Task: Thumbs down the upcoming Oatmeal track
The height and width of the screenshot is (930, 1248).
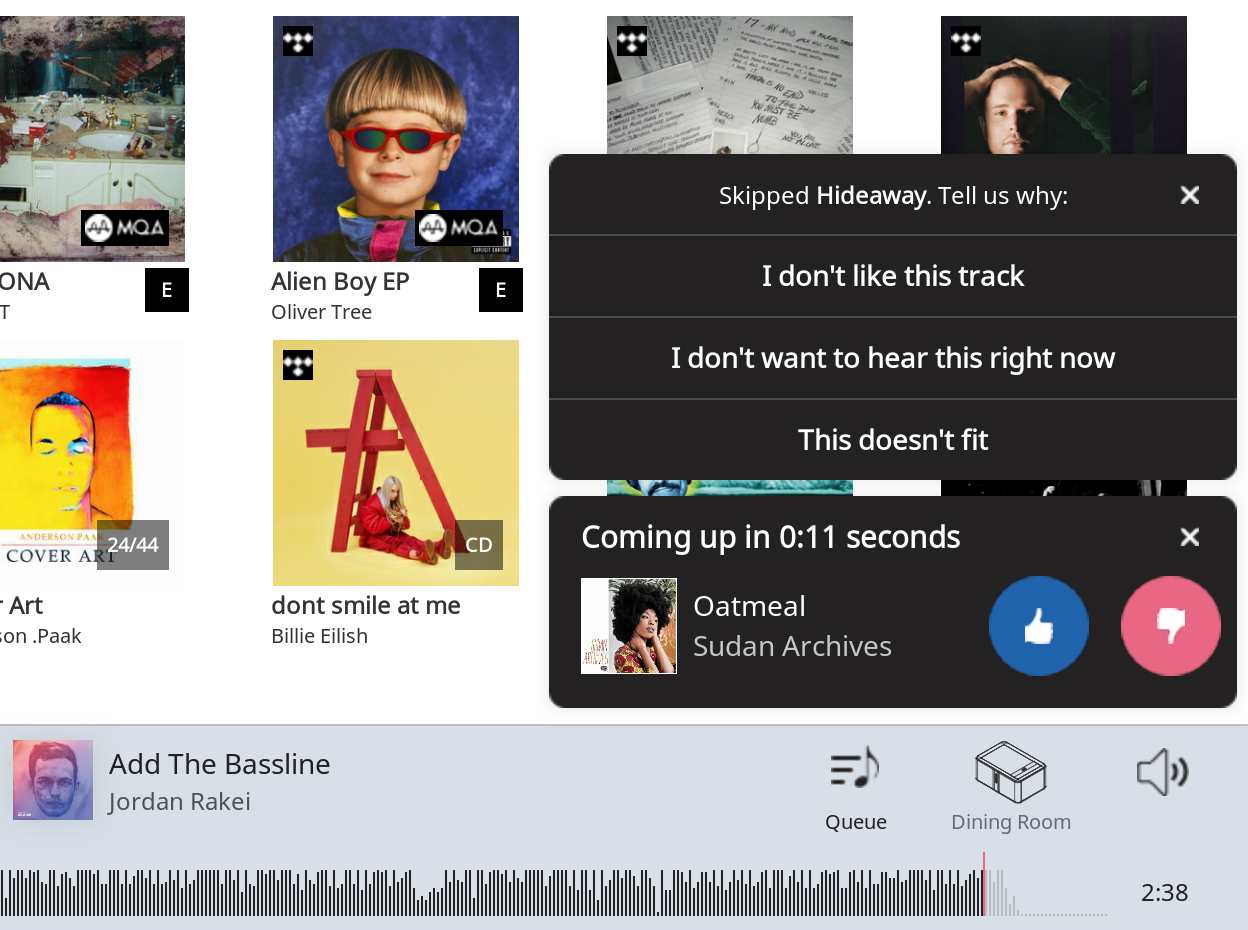Action: coord(1171,626)
